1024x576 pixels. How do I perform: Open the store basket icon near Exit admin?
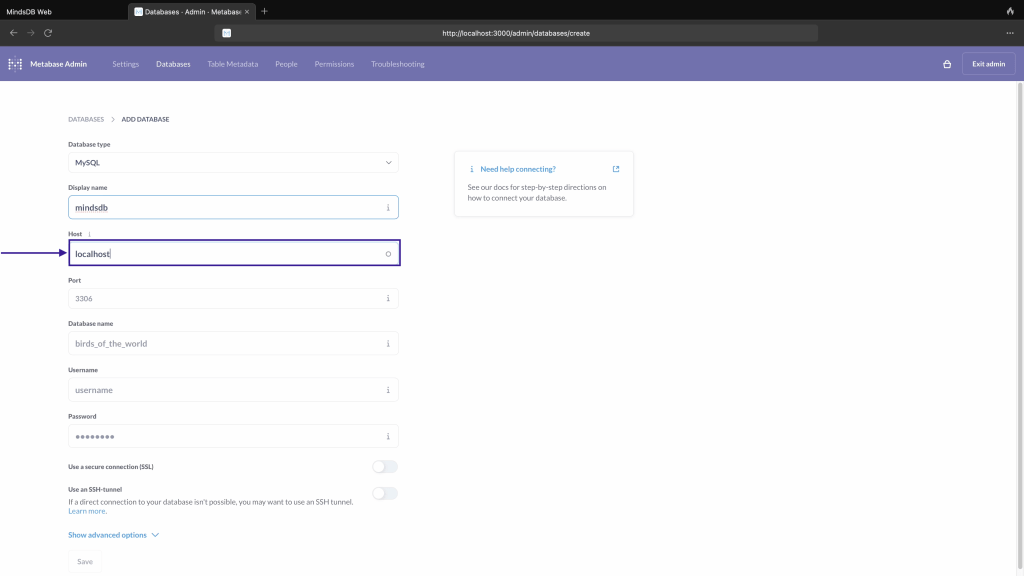[x=947, y=64]
